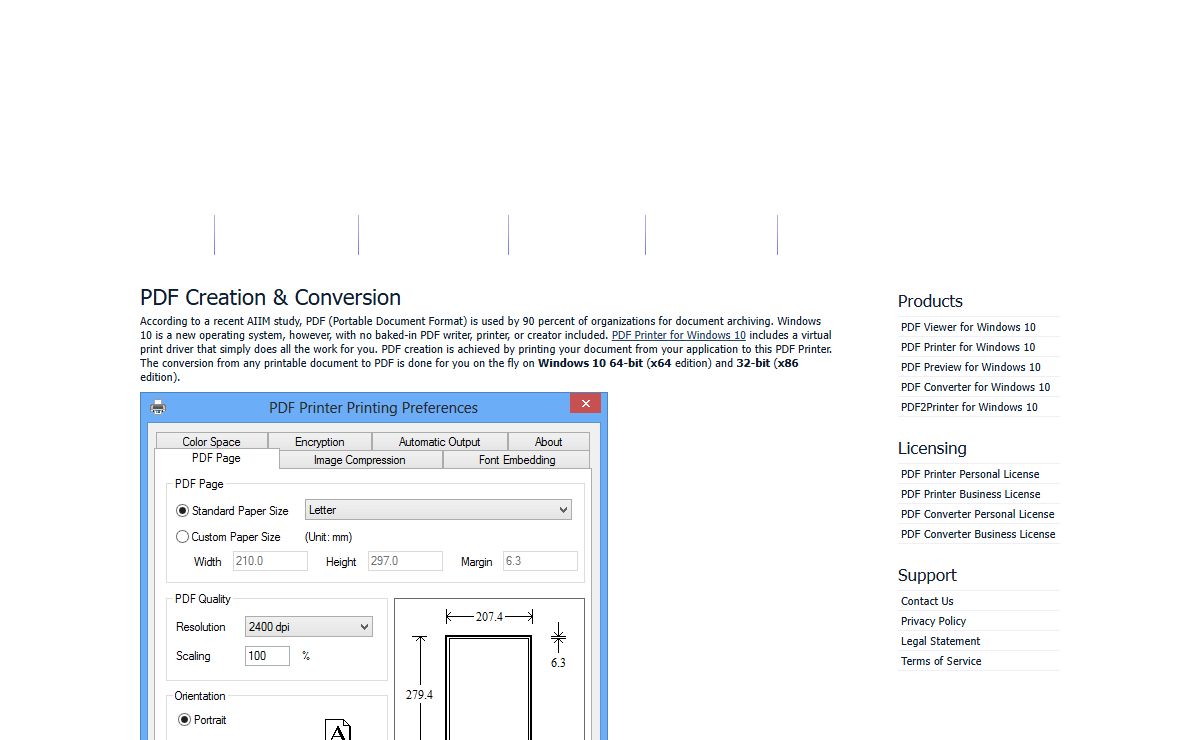Switch to the Color Space tab
Screen dimensions: 1200x740
(212, 442)
